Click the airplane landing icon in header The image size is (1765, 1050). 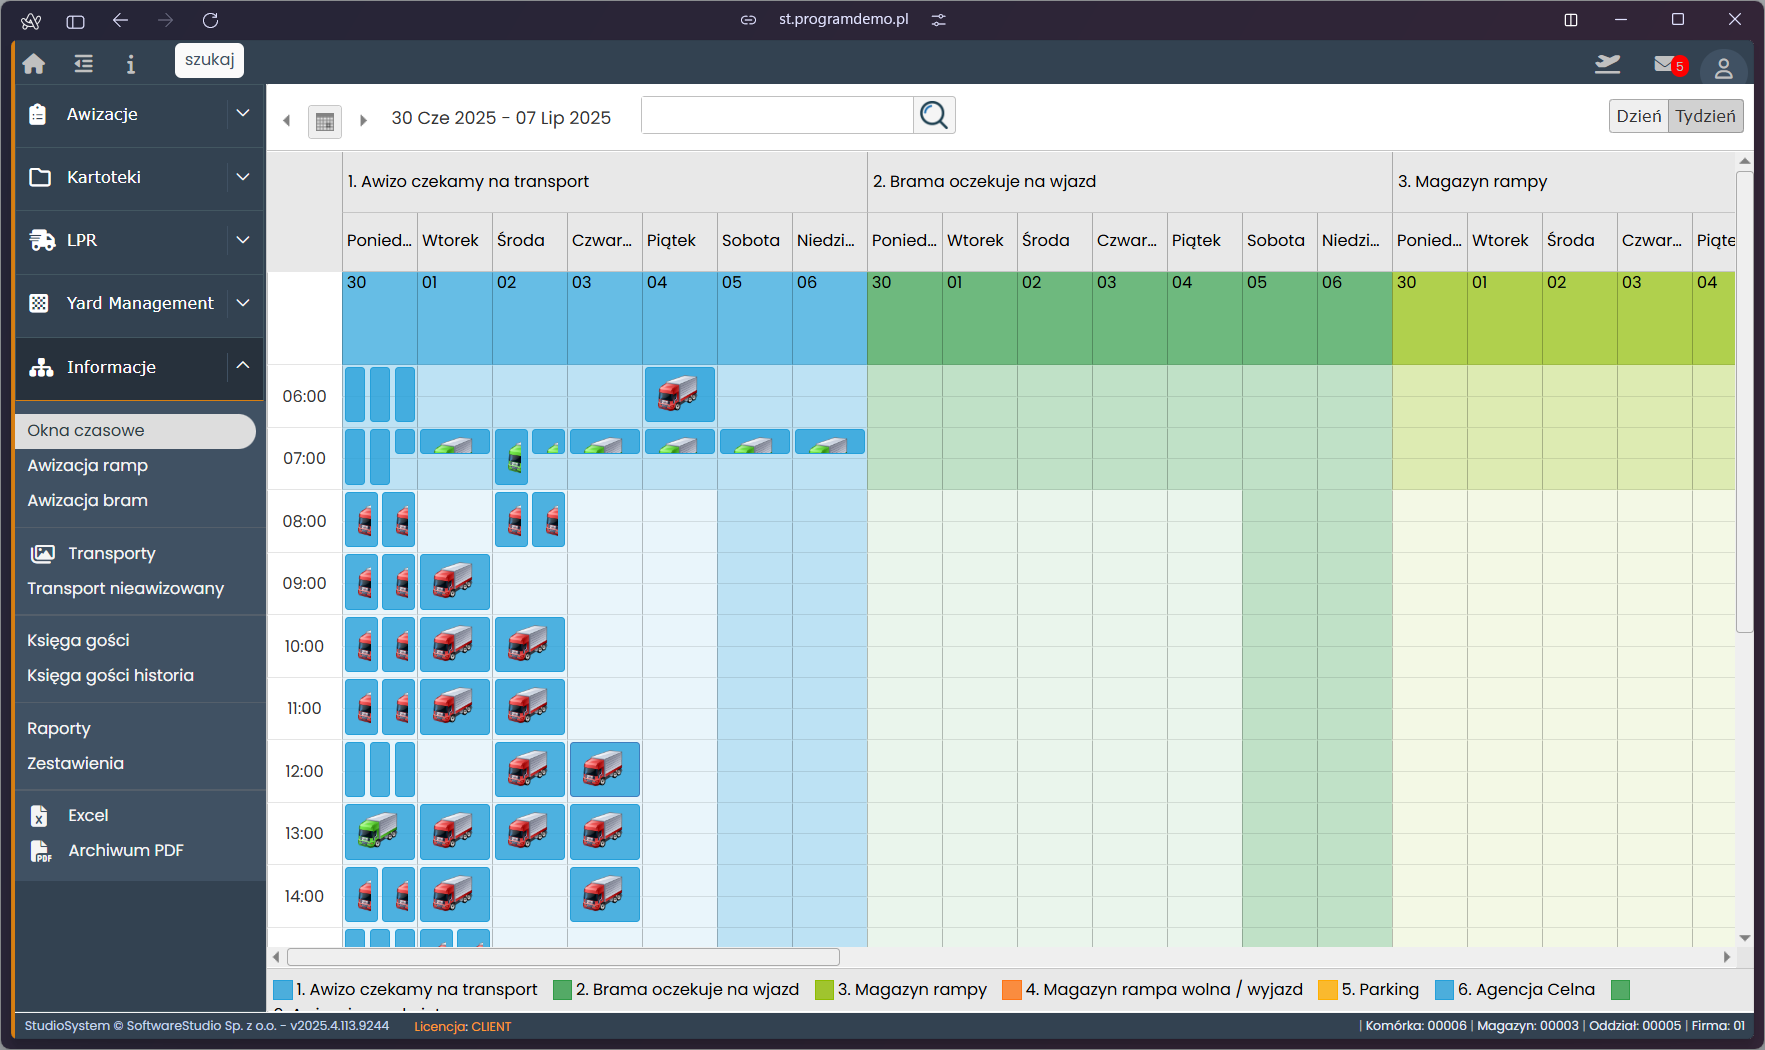coord(1607,64)
